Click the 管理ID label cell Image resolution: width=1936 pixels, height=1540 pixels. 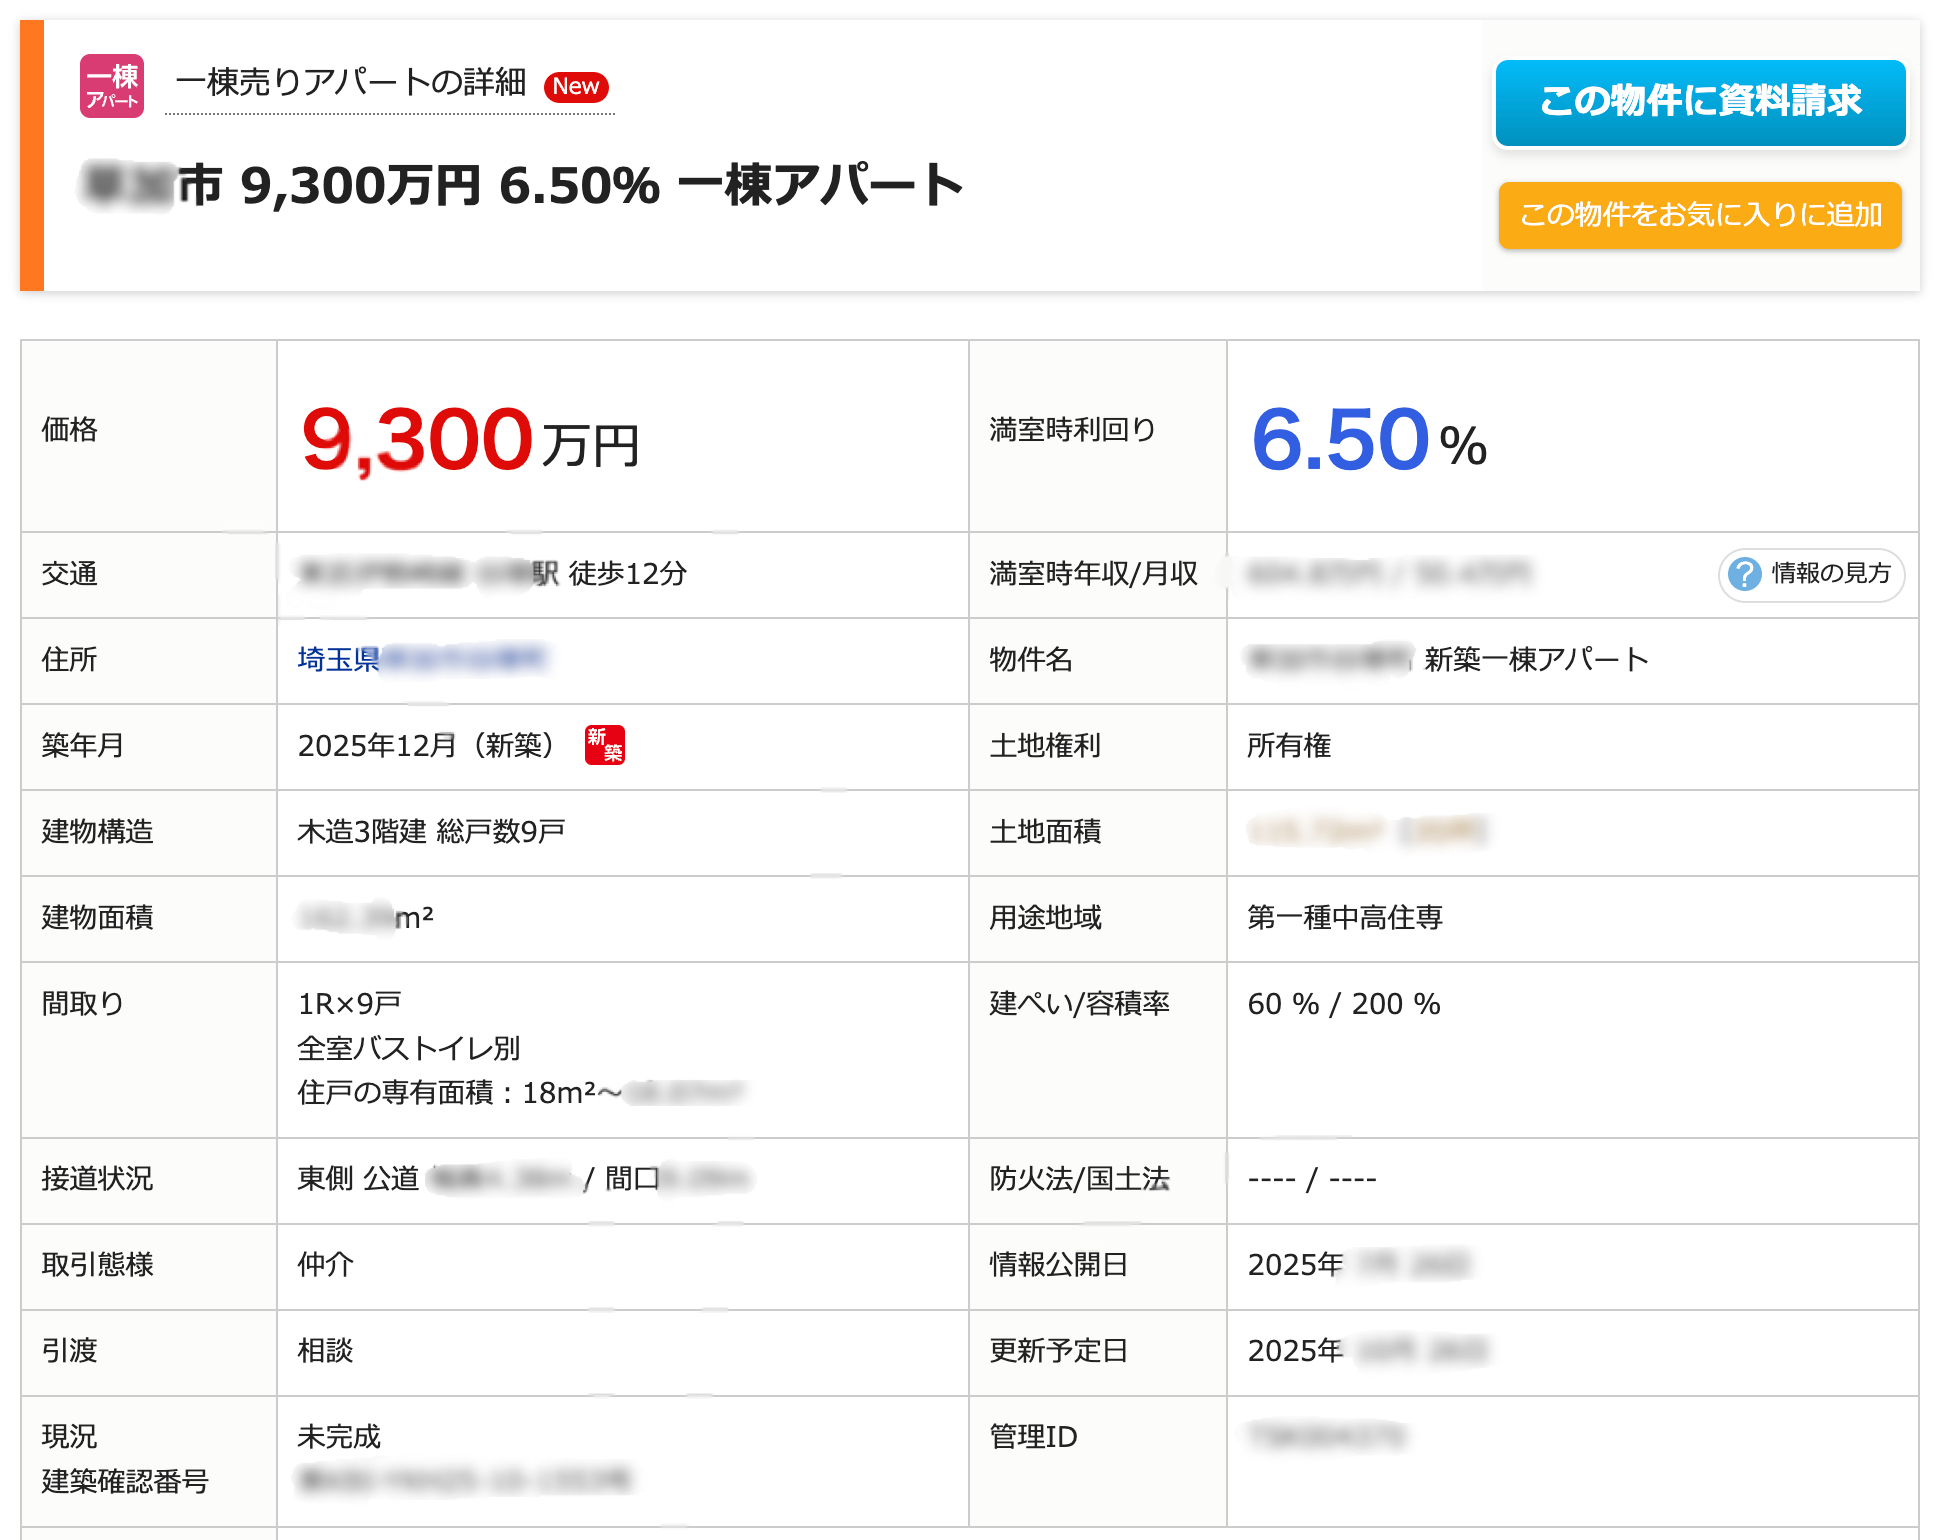pos(1098,1461)
